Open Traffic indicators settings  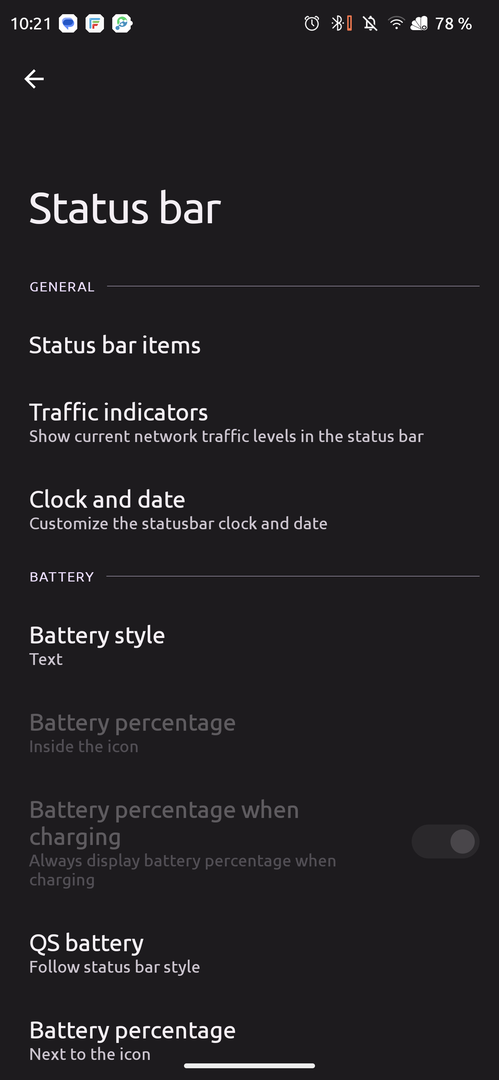250,423
